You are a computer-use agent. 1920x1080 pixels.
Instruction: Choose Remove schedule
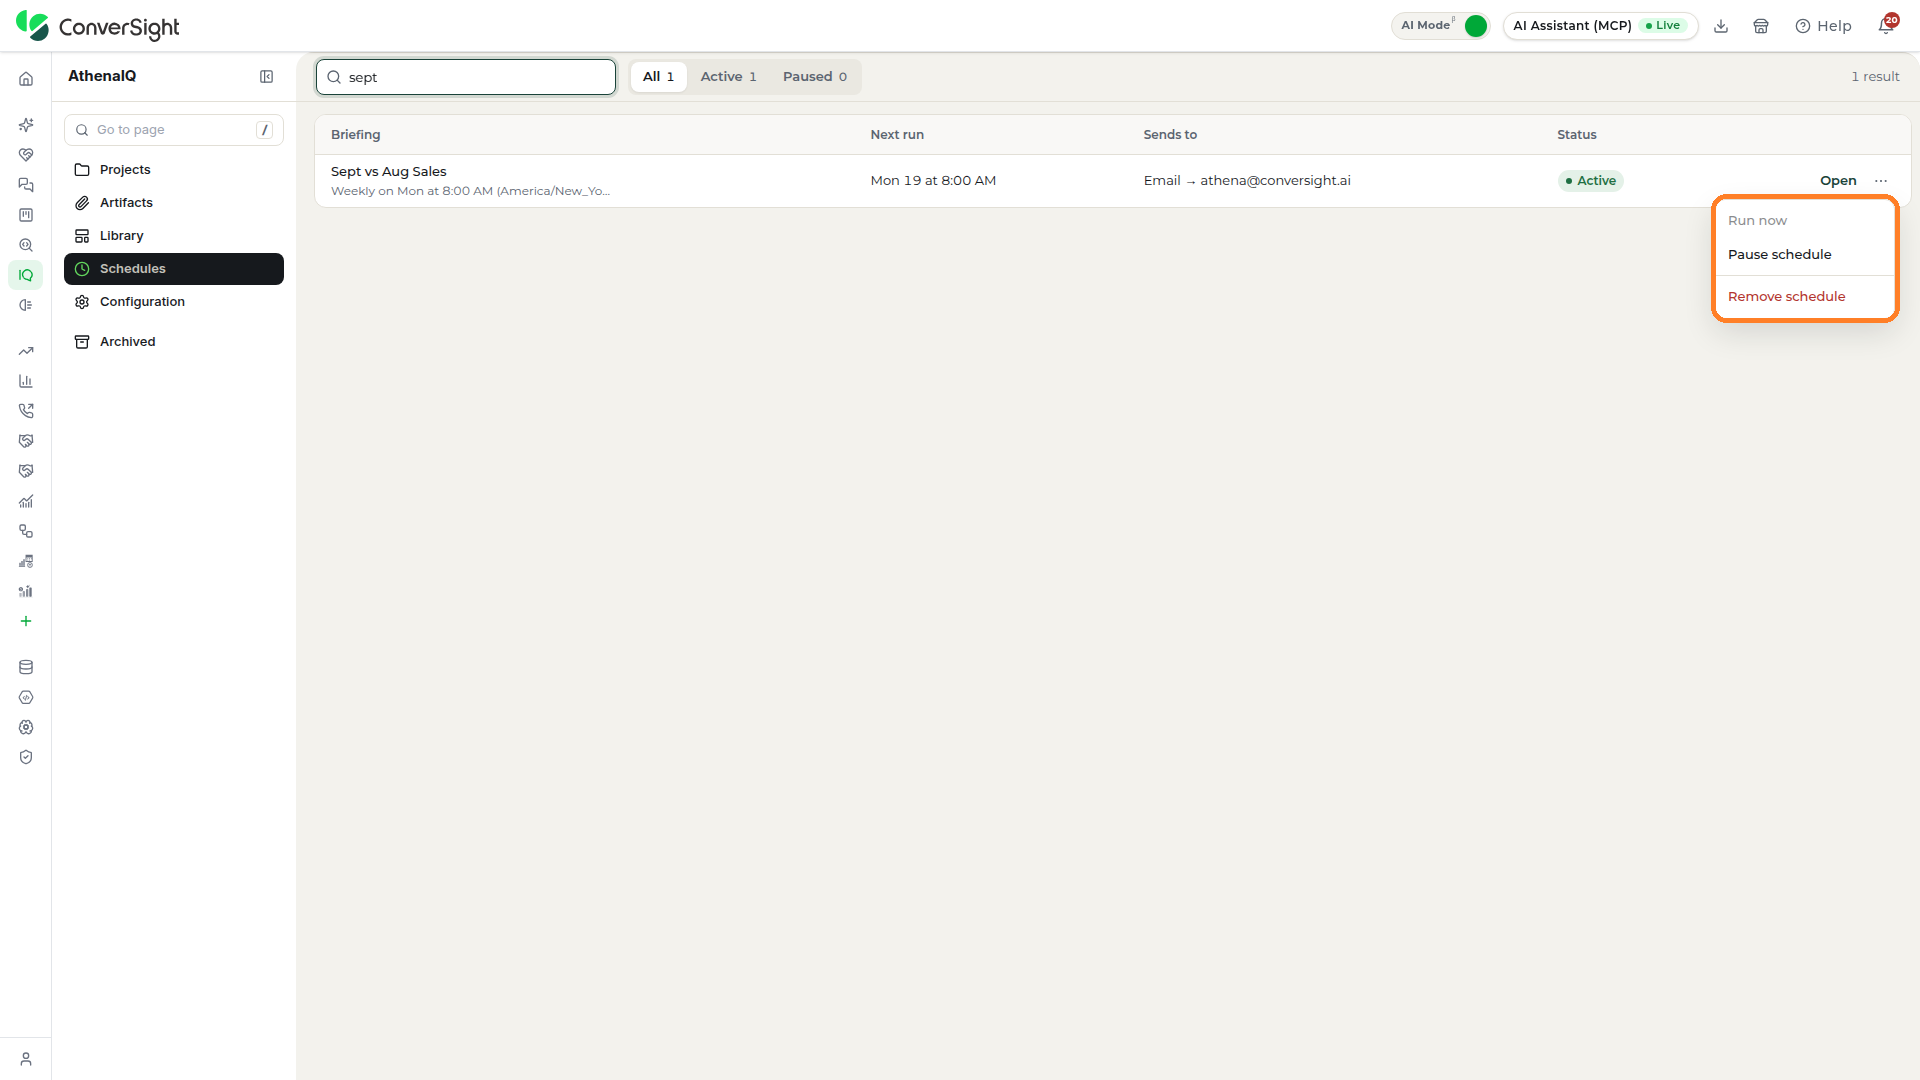pyautogui.click(x=1786, y=297)
